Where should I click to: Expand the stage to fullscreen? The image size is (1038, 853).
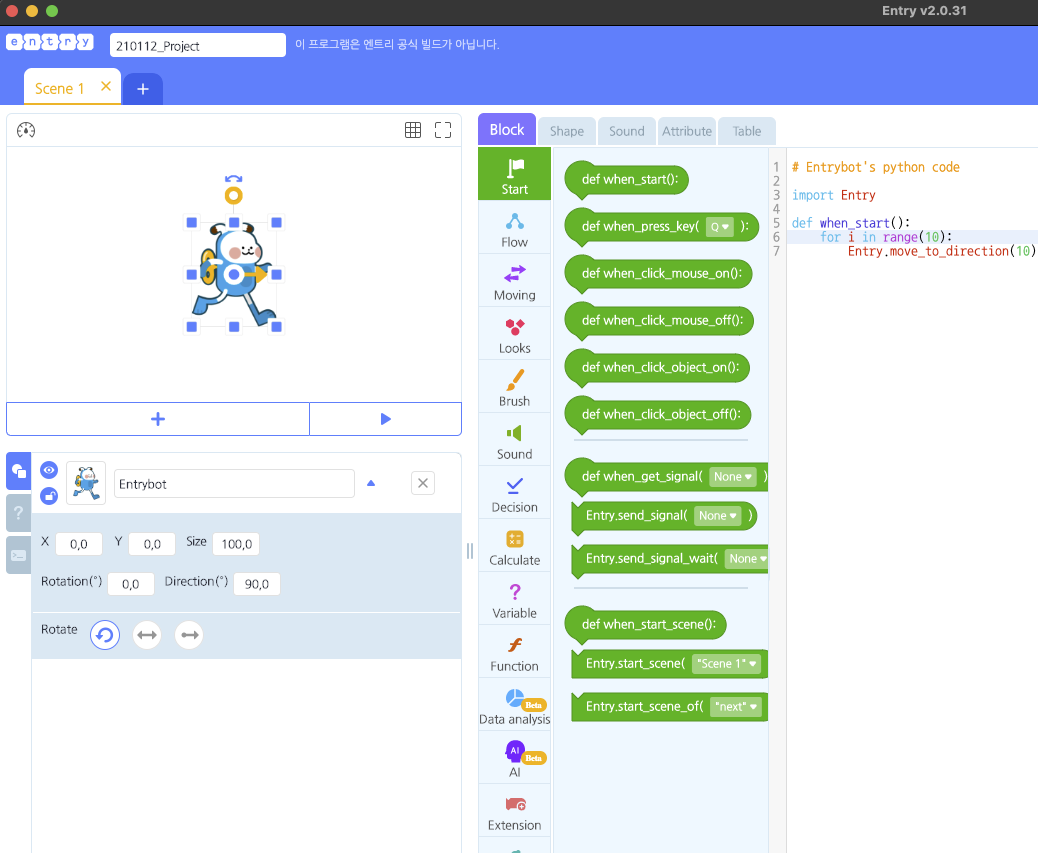tap(443, 130)
